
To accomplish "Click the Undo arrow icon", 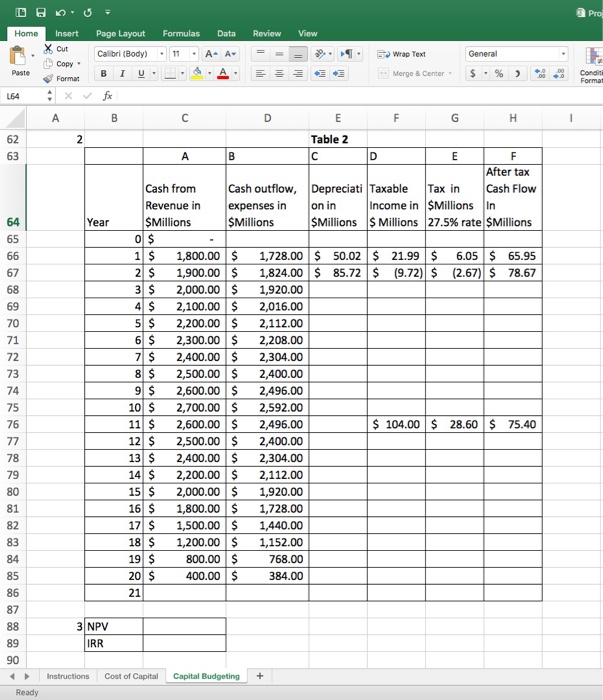I will pos(60,12).
